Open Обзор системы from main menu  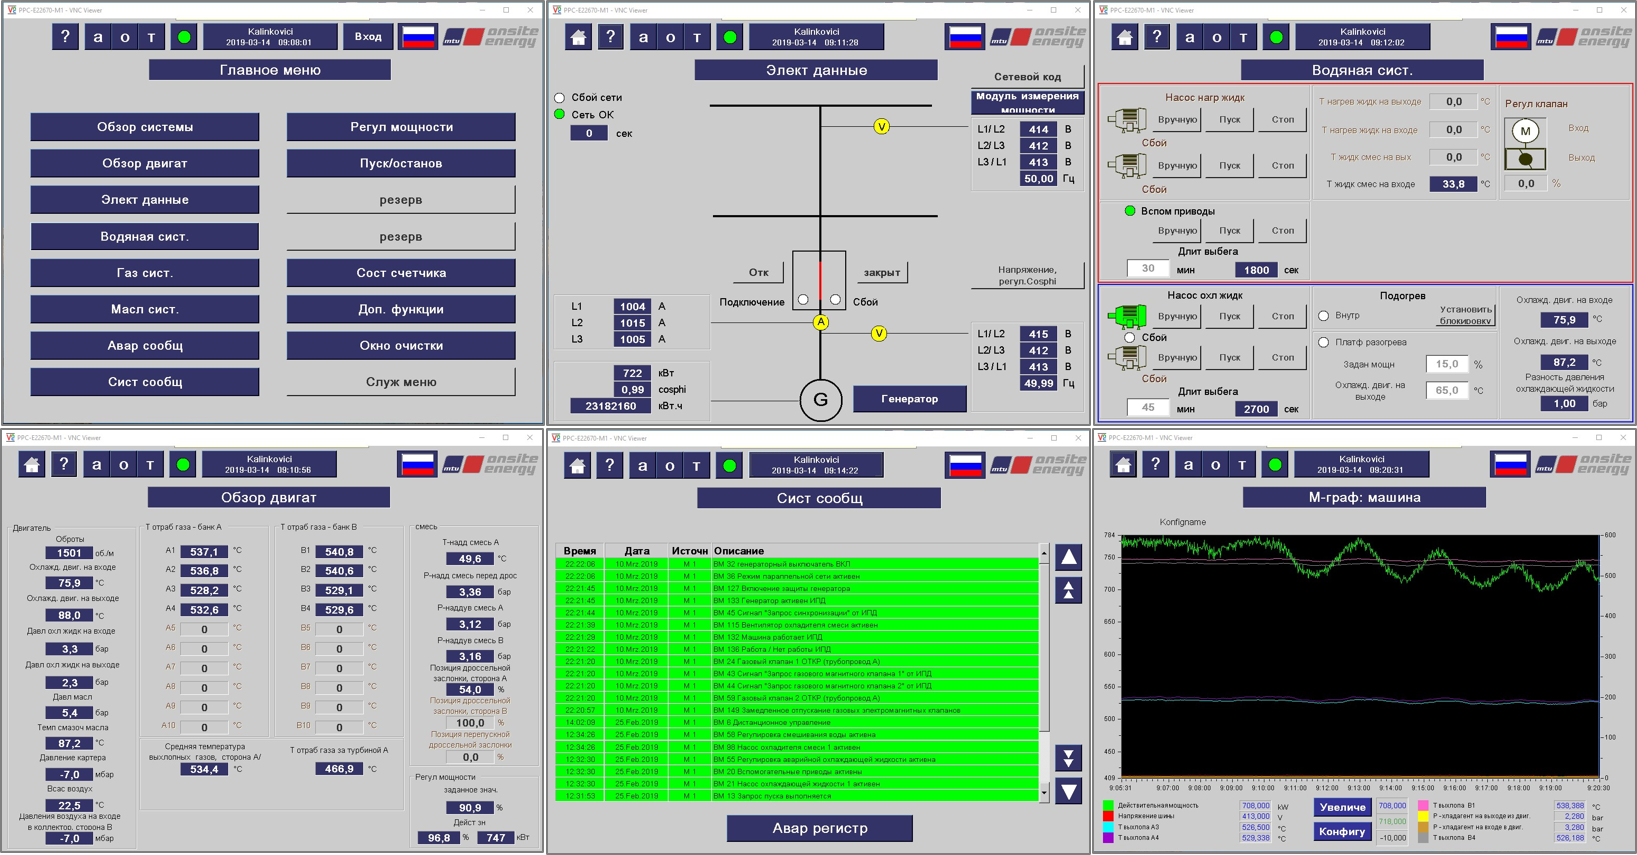[145, 127]
